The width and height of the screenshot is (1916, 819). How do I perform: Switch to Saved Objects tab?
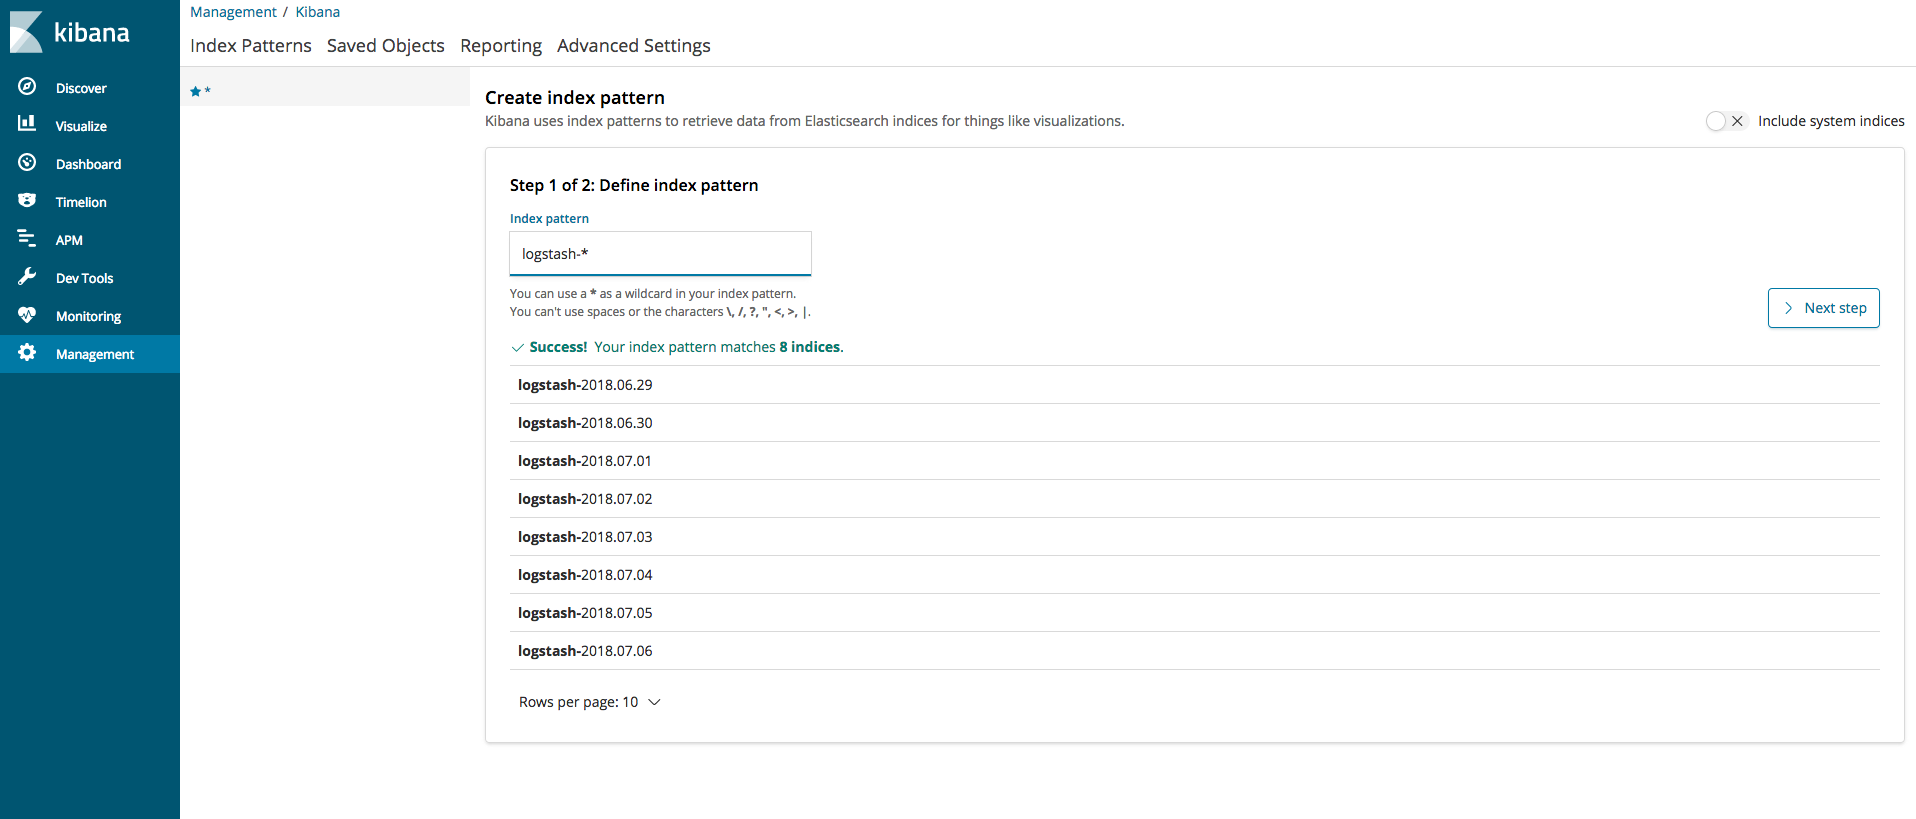coord(386,46)
